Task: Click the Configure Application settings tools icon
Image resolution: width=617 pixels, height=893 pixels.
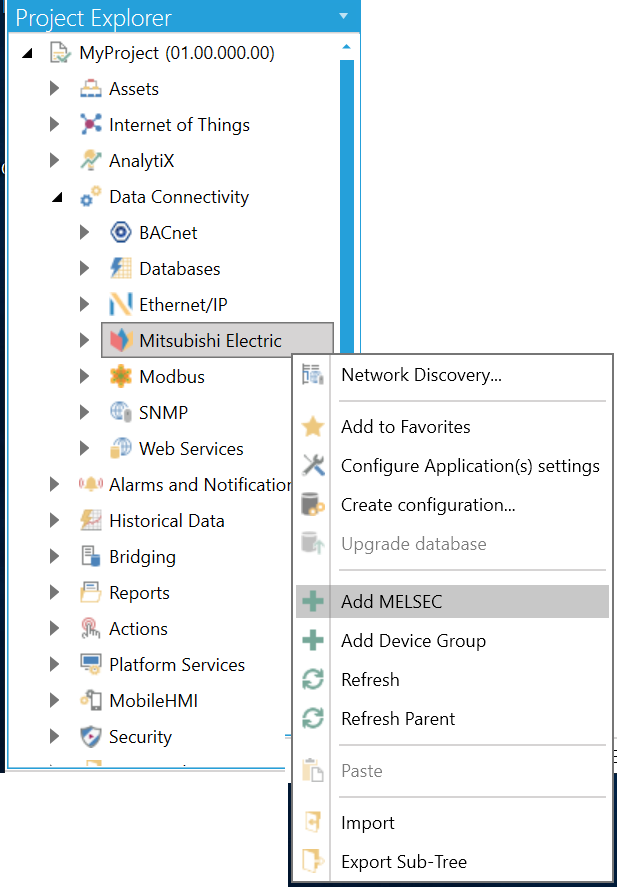Action: (x=313, y=466)
